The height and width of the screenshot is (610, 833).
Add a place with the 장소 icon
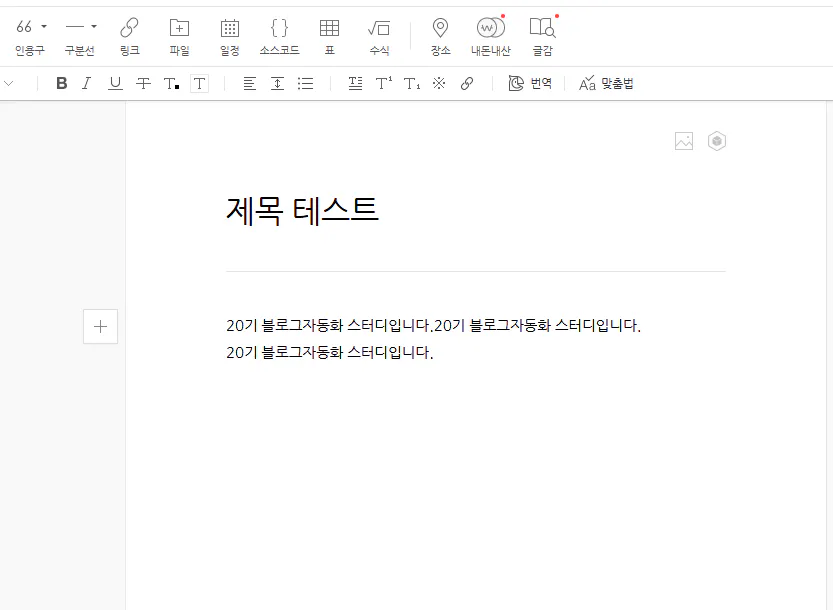coord(440,36)
